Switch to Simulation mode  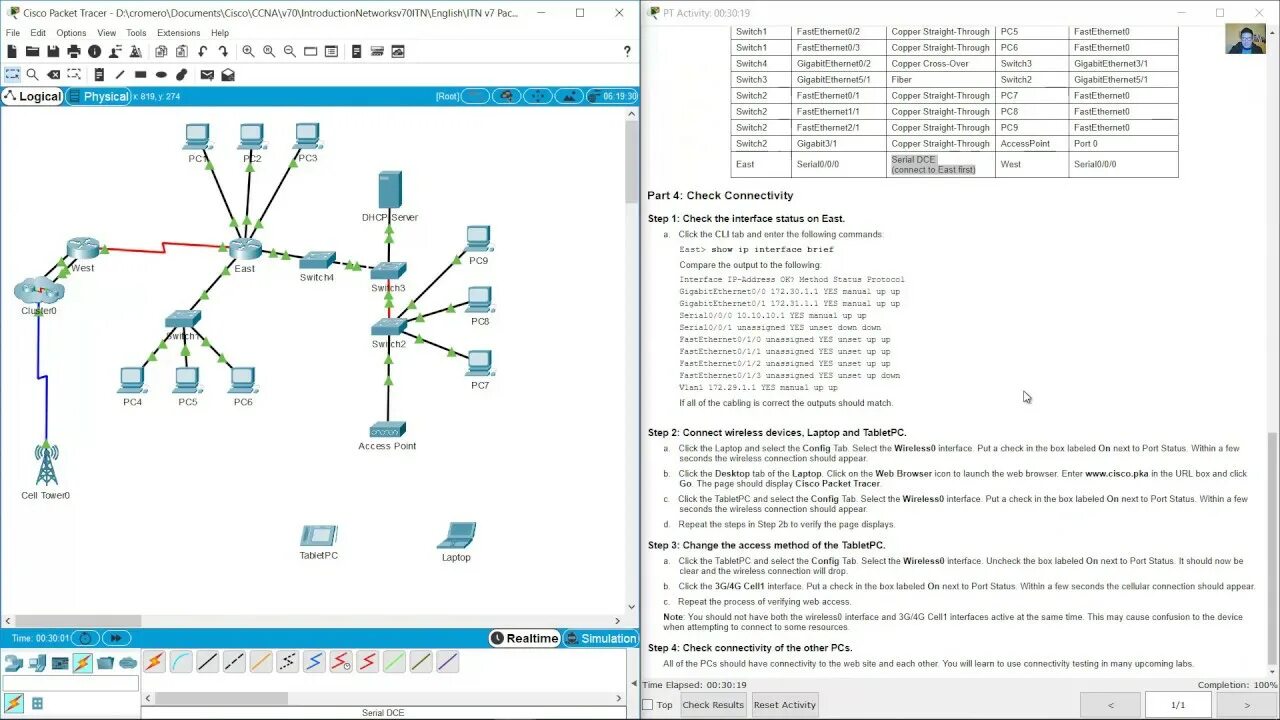[600, 638]
